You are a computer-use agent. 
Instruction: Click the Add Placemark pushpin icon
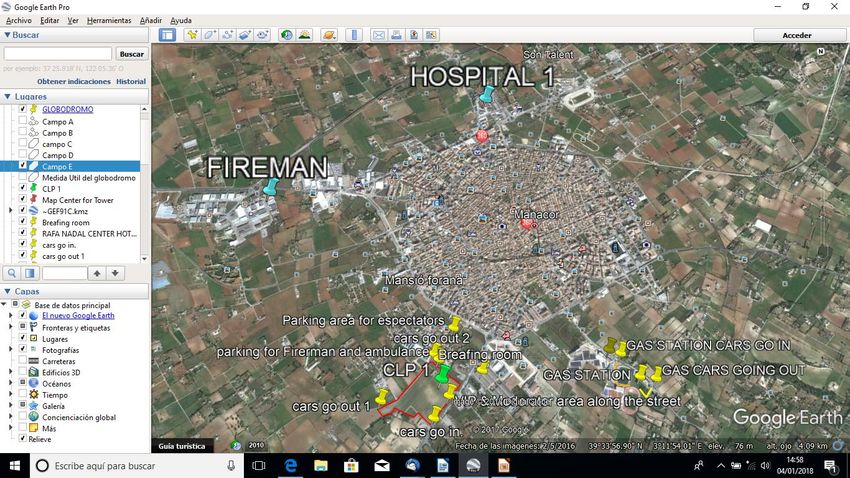pyautogui.click(x=192, y=35)
